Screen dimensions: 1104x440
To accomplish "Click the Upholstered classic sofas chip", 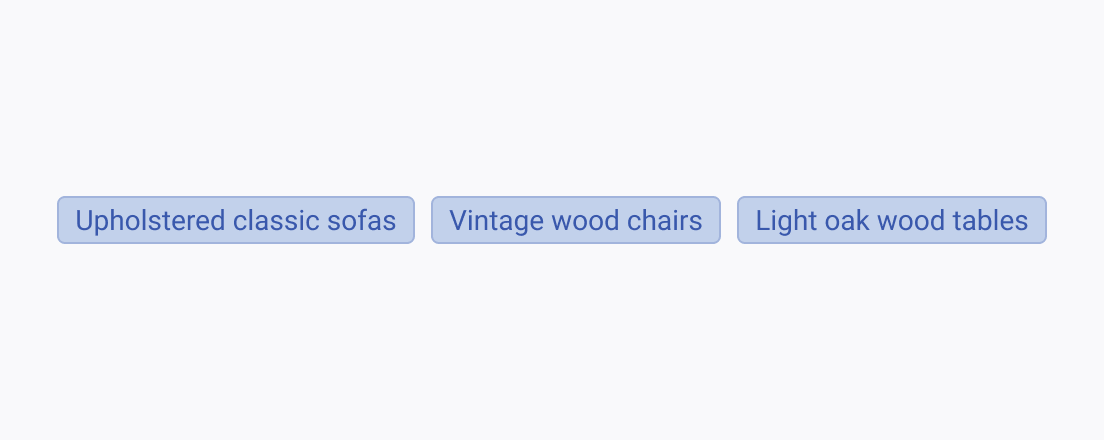I will (236, 220).
